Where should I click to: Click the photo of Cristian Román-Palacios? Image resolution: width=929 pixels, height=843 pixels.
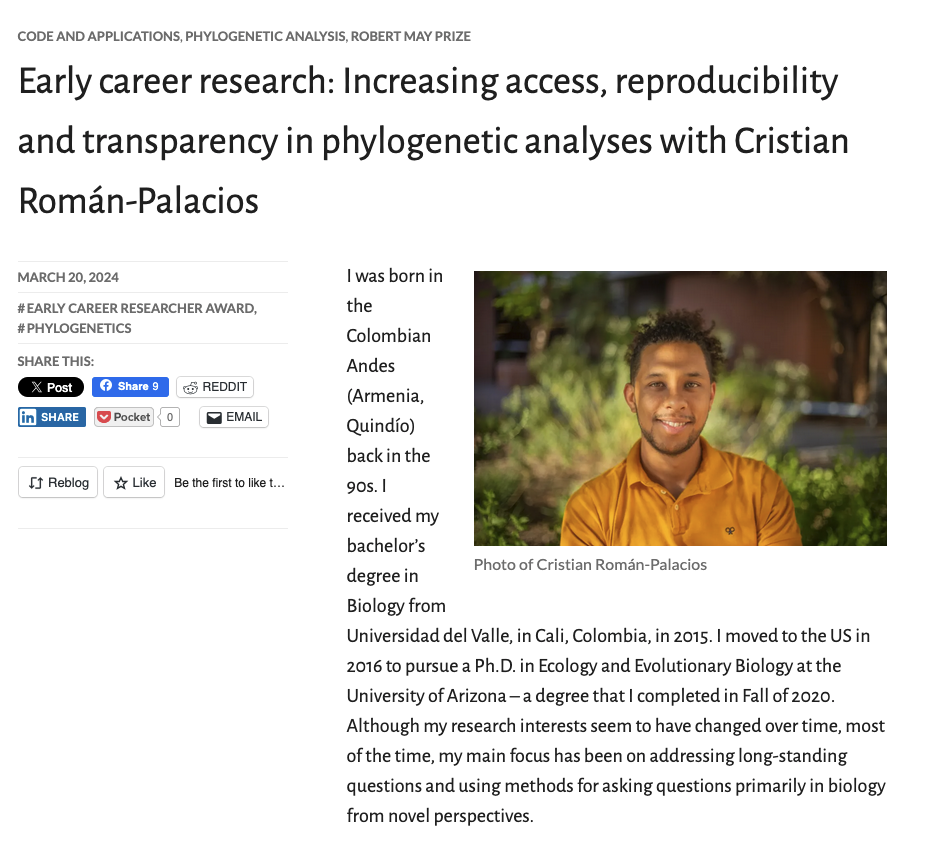[680, 408]
